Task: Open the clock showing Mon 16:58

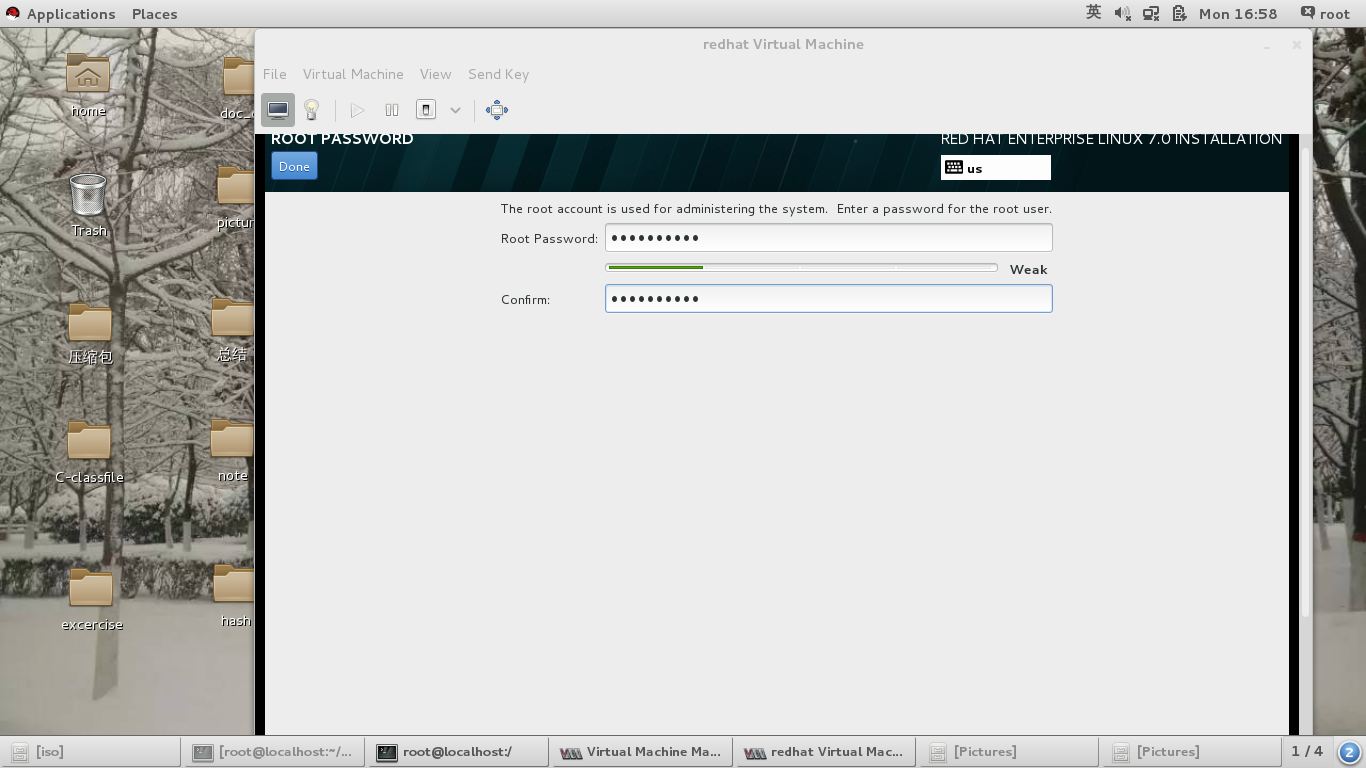Action: (1238, 14)
